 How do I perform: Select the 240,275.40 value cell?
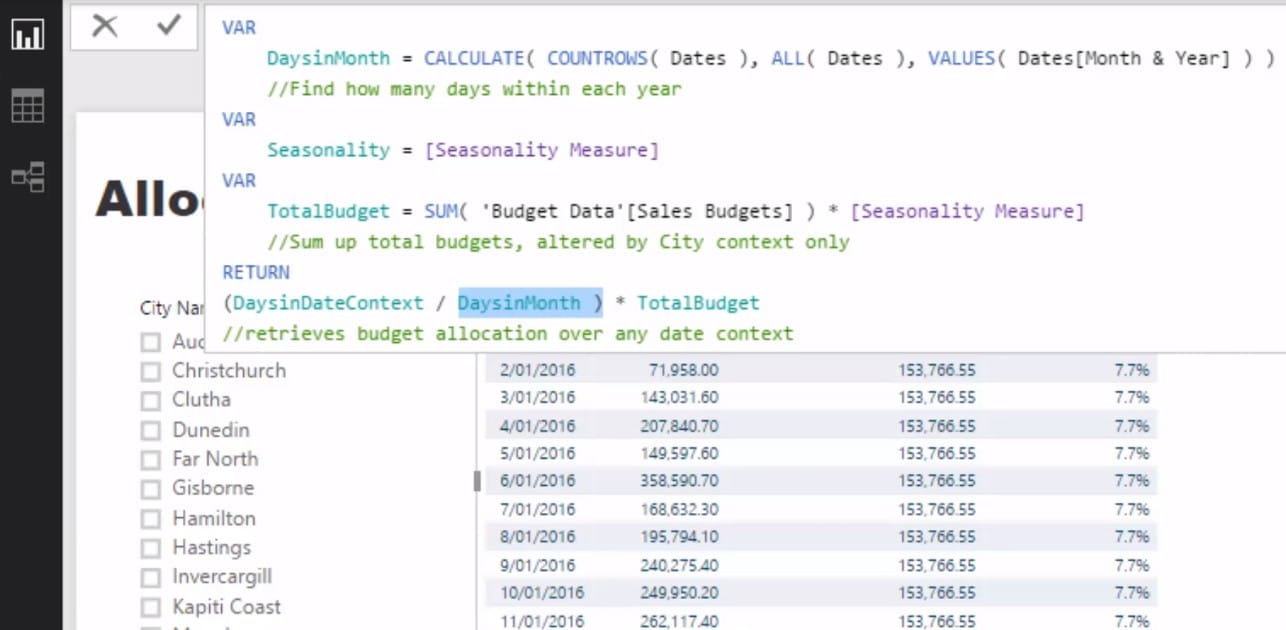[679, 565]
